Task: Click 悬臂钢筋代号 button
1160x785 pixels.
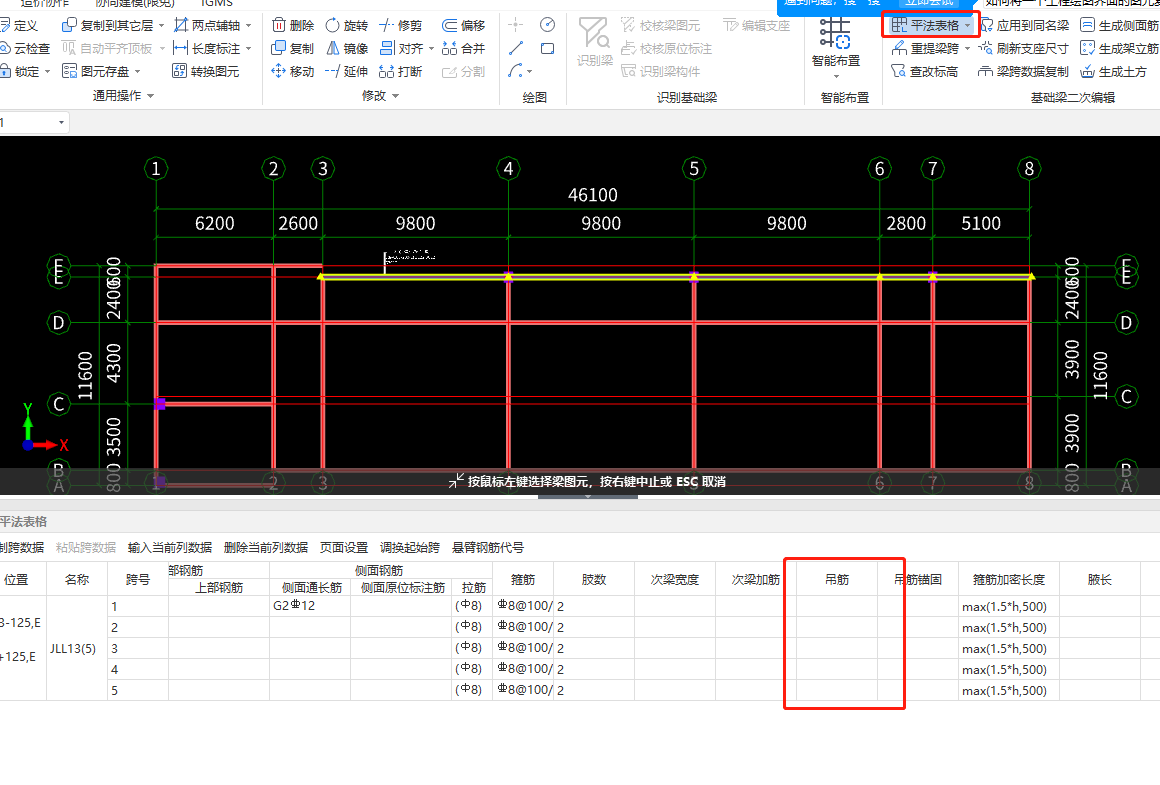Action: click(488, 548)
